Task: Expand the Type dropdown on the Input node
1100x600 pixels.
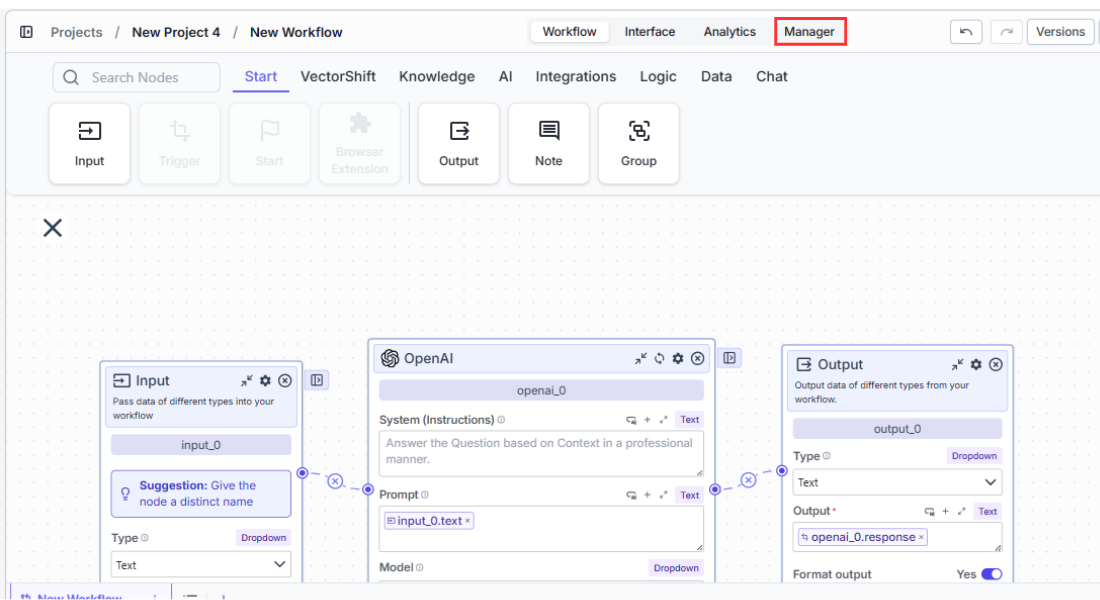Action: tap(200, 564)
